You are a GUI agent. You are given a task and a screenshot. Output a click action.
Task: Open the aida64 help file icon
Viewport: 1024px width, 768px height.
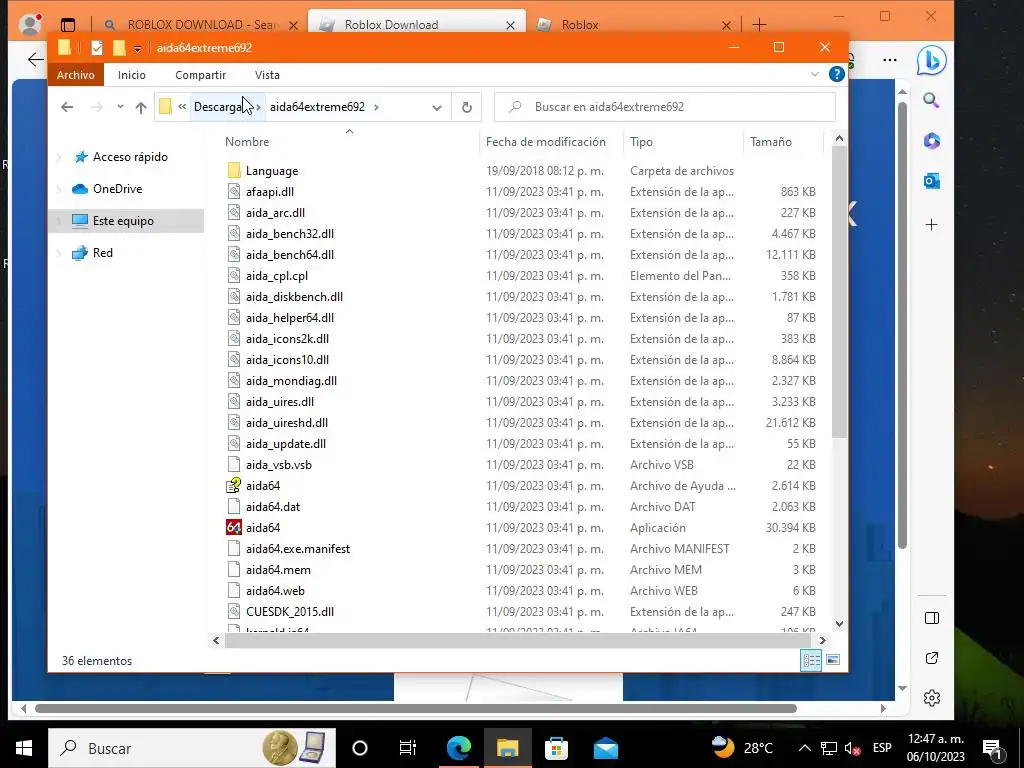tap(234, 485)
